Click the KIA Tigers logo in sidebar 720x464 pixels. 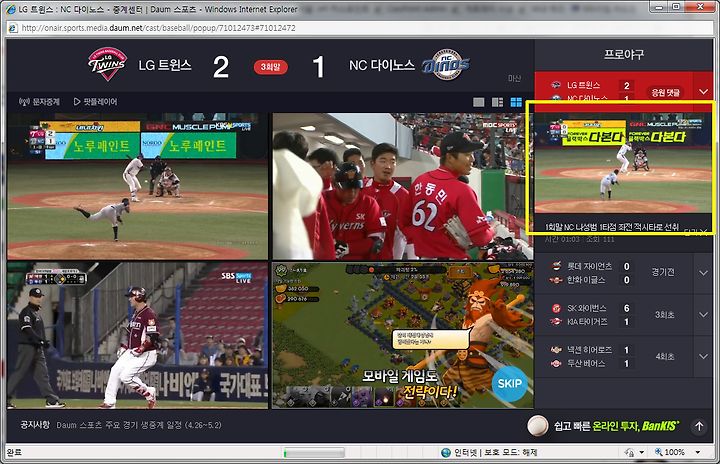[556, 322]
